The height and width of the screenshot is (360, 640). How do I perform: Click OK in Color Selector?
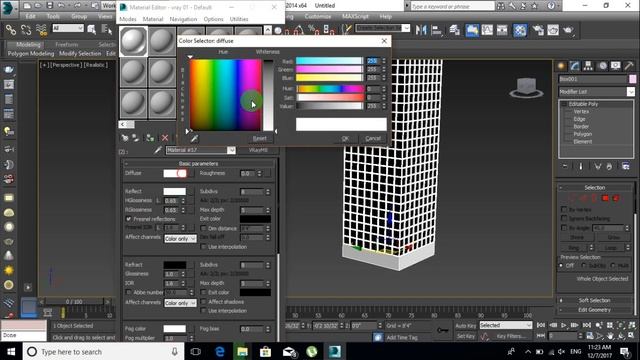[345, 138]
